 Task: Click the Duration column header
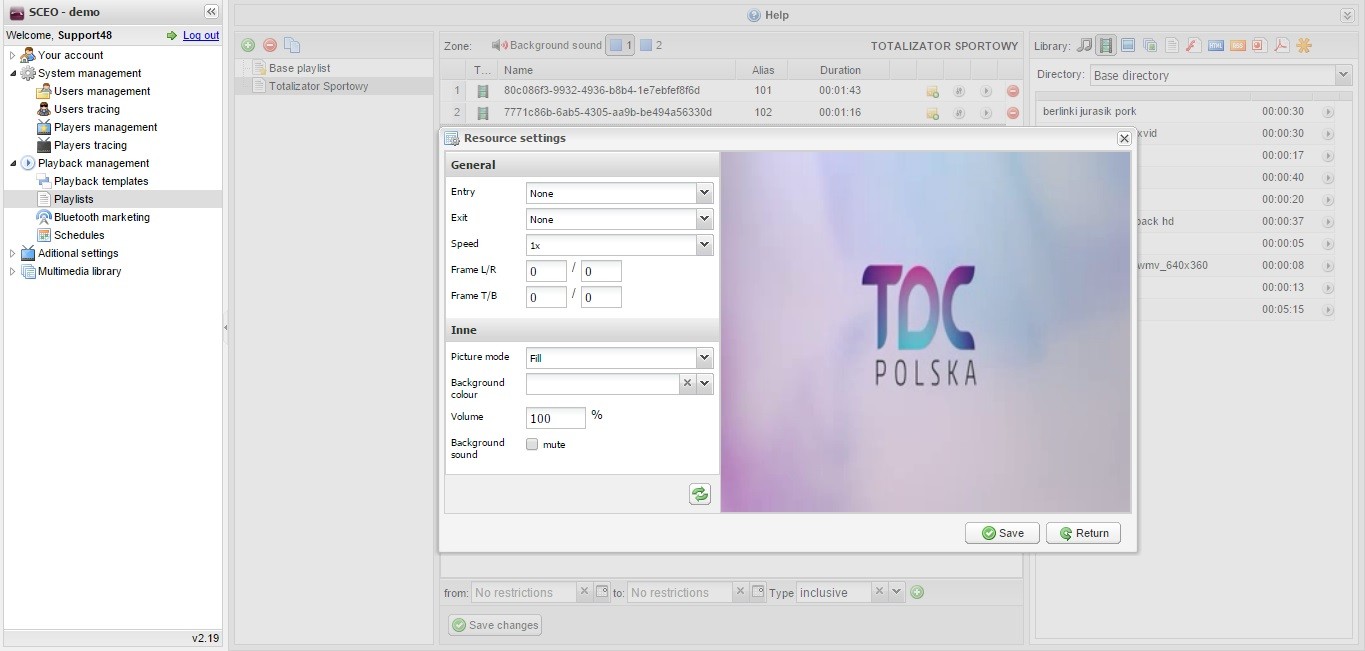[840, 70]
